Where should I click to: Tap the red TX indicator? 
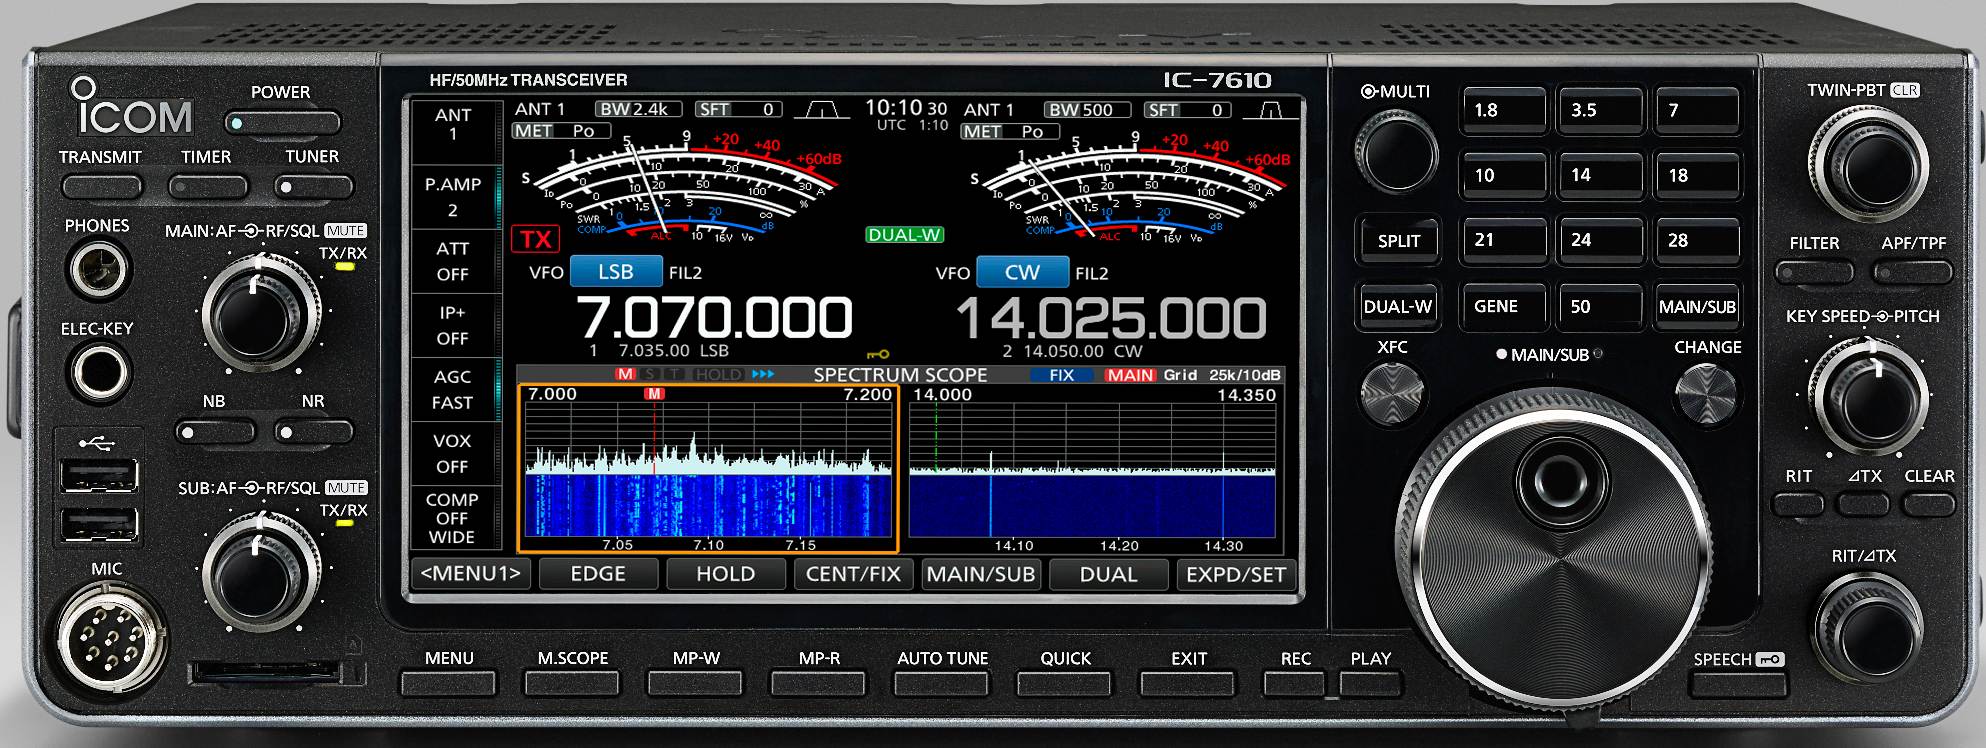536,239
